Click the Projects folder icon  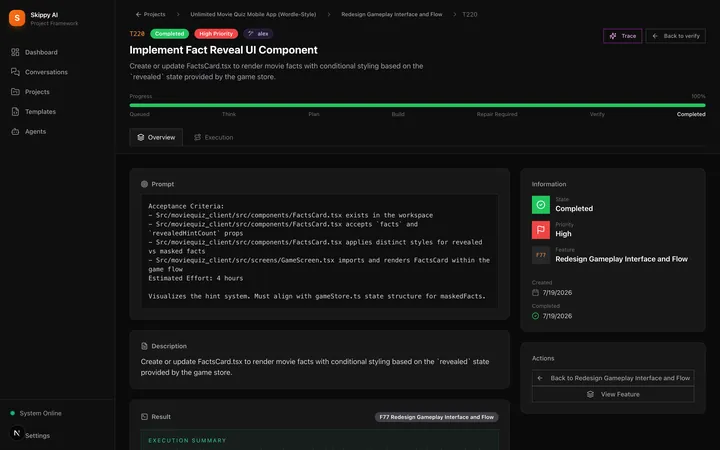[x=15, y=92]
